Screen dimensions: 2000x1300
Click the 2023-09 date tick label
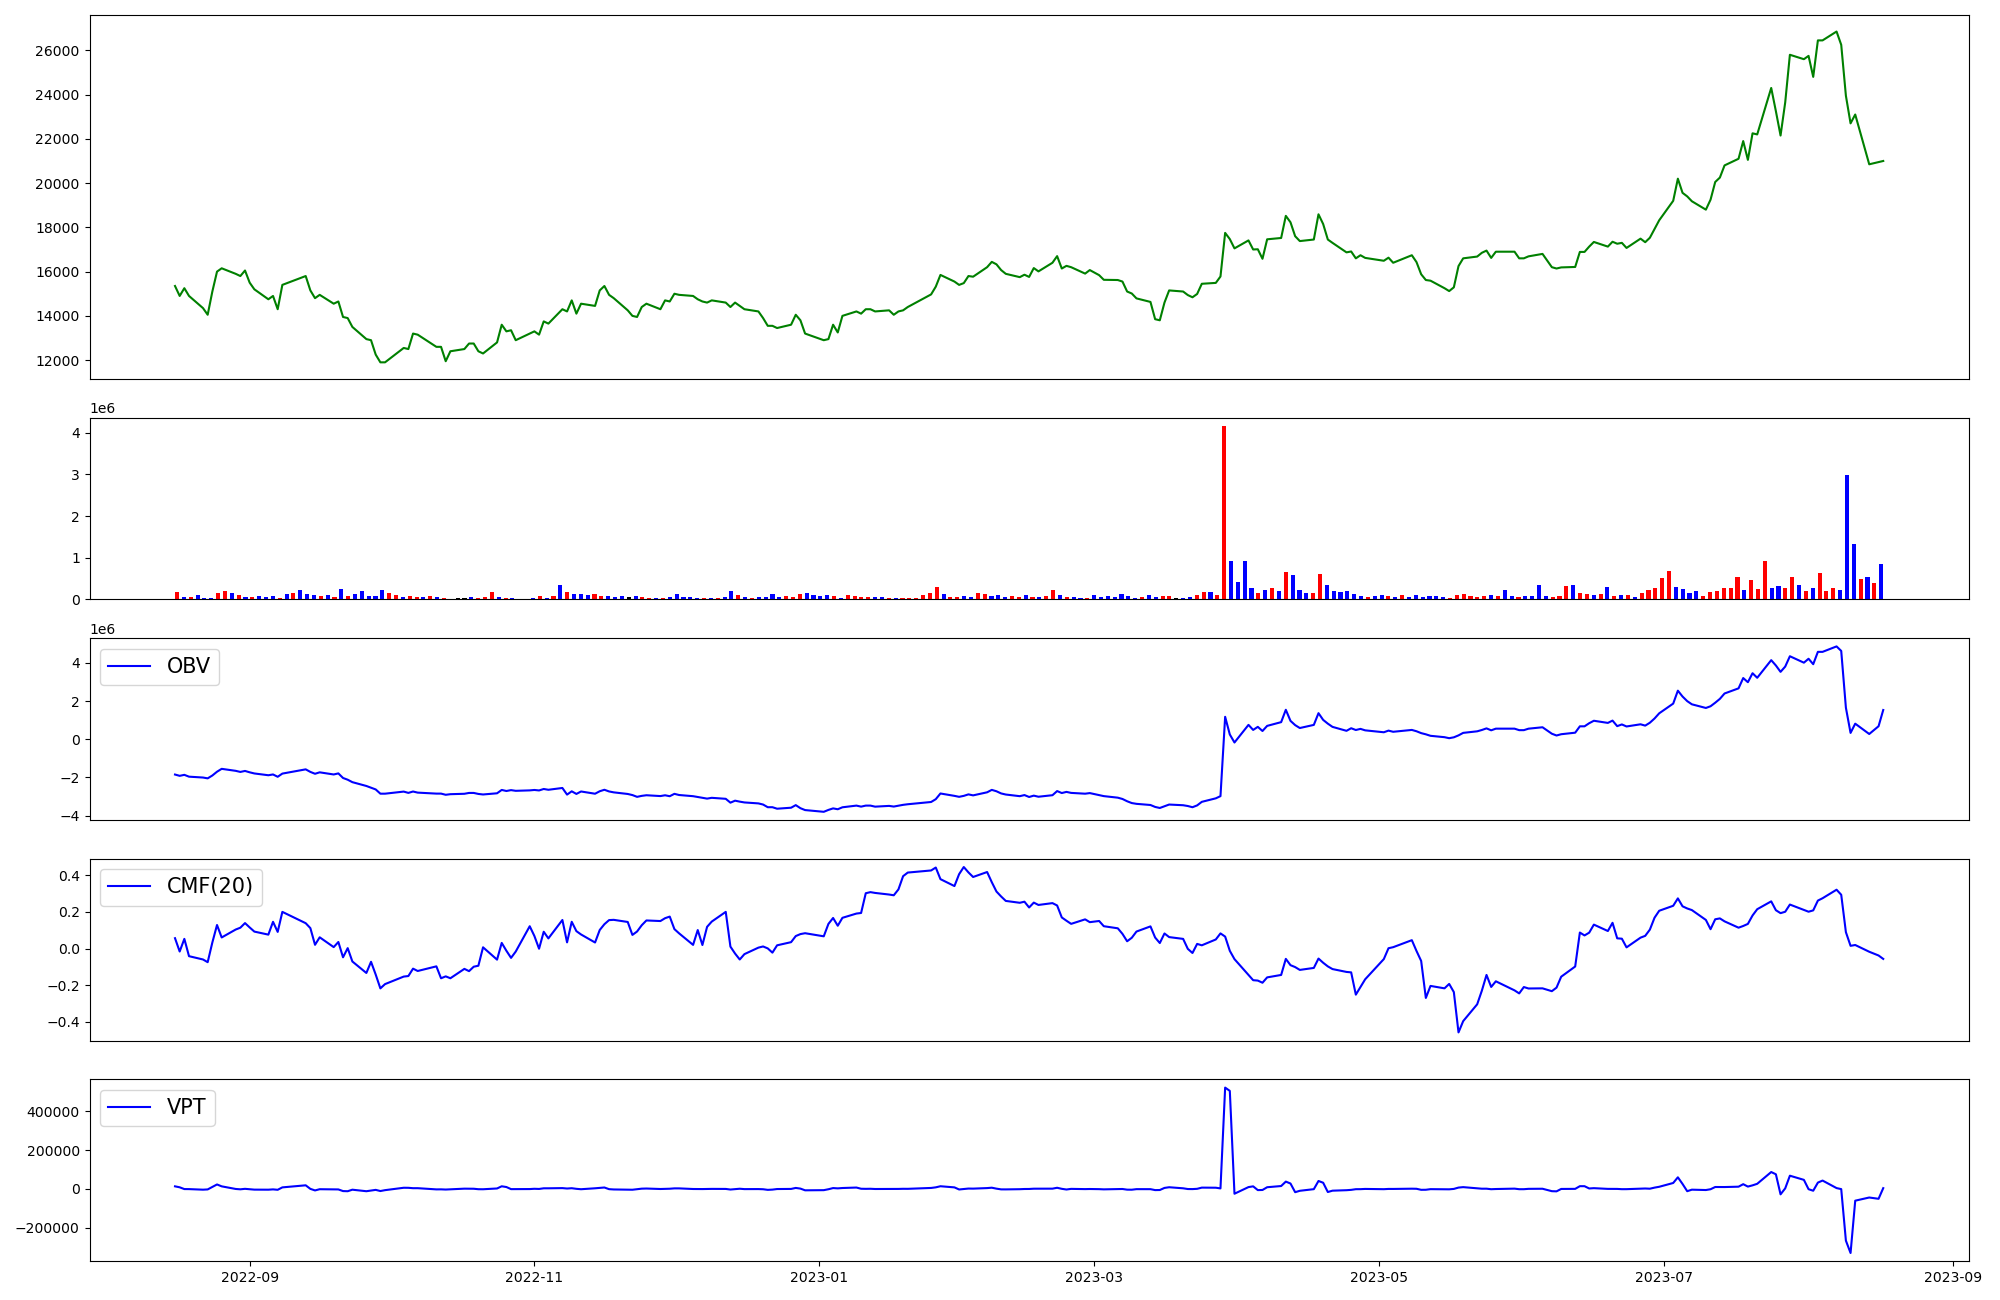[1953, 1277]
